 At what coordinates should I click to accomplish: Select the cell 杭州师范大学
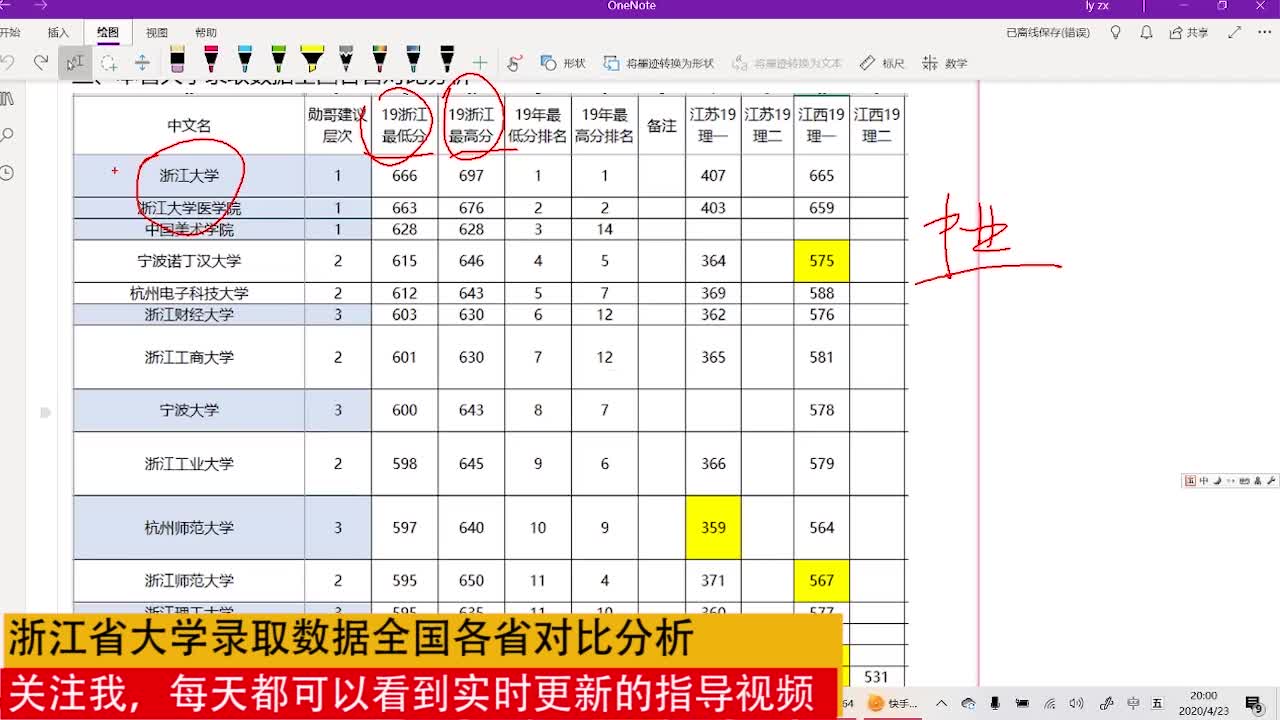189,527
